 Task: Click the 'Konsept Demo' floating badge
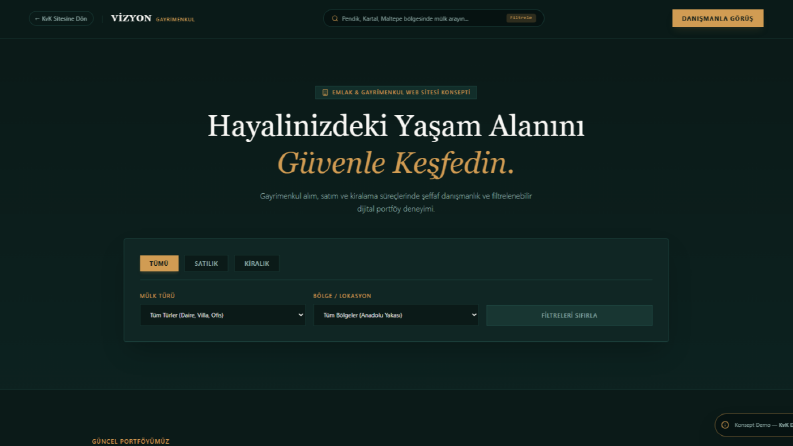click(x=754, y=425)
